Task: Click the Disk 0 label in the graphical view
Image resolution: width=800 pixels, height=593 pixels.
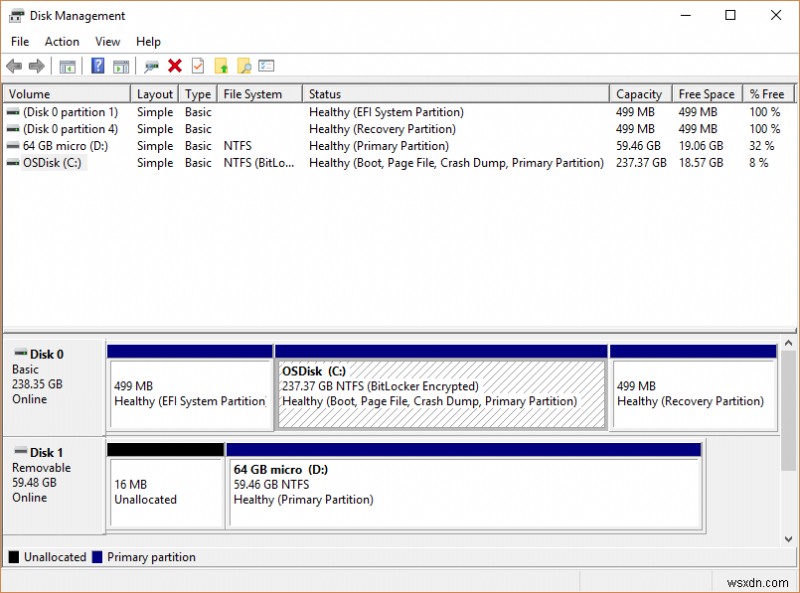Action: [x=46, y=354]
